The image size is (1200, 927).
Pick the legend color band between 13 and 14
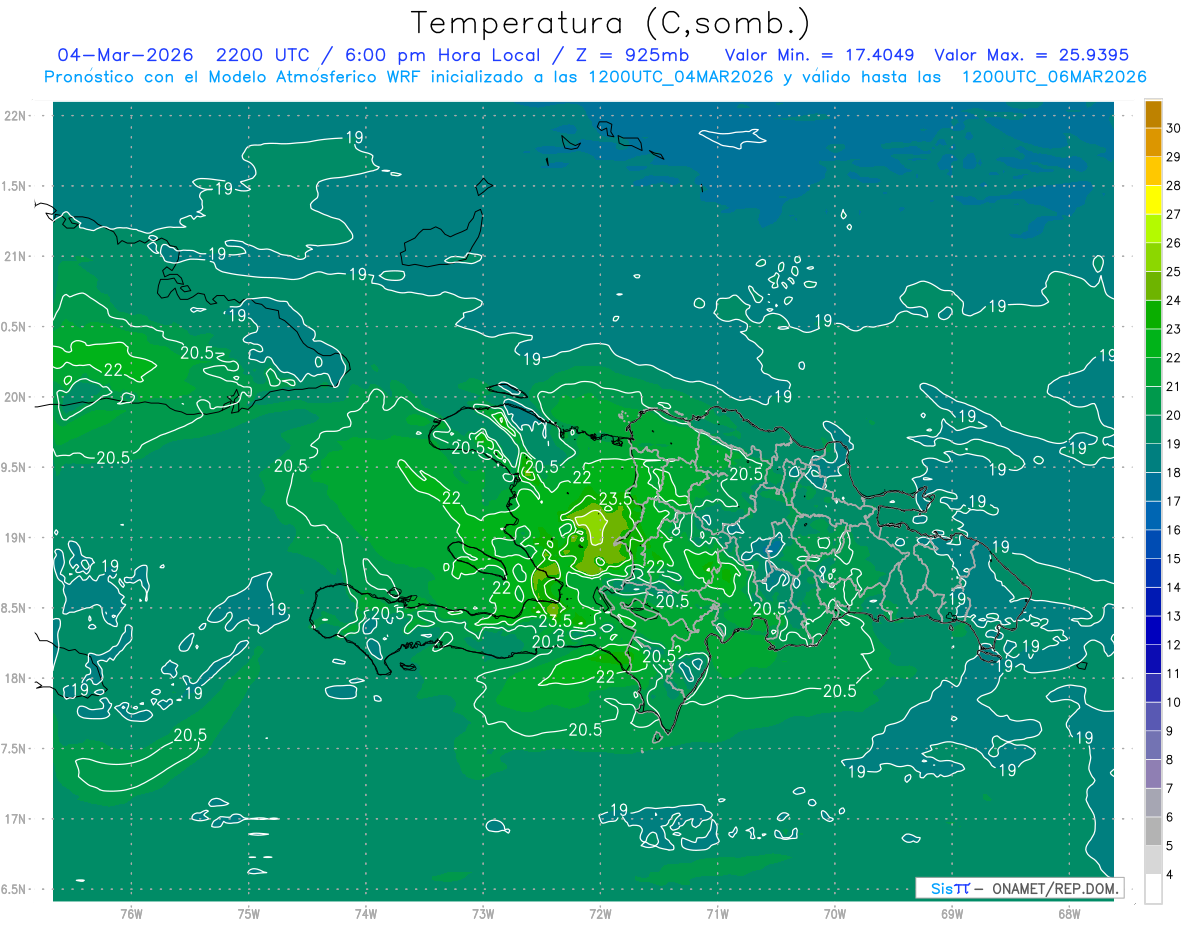1153,602
